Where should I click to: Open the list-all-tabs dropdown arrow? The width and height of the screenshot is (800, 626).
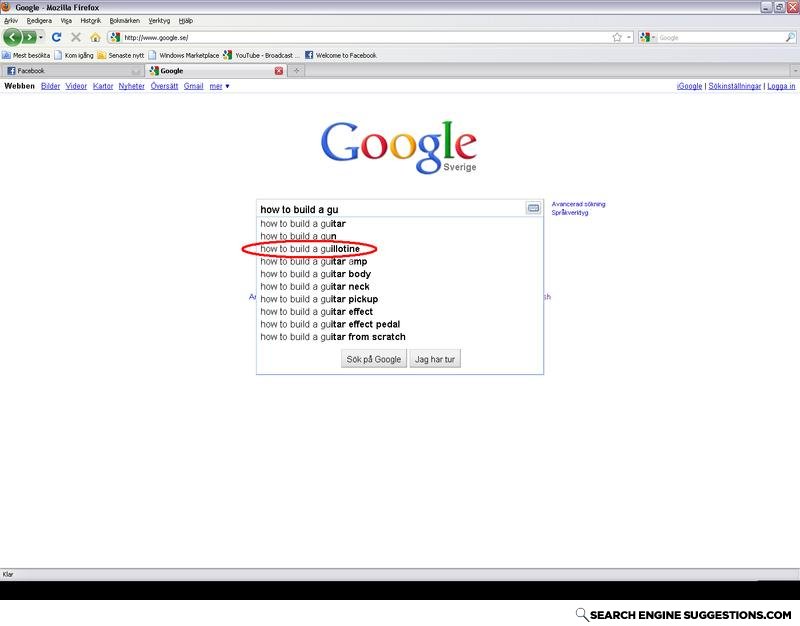coord(795,71)
